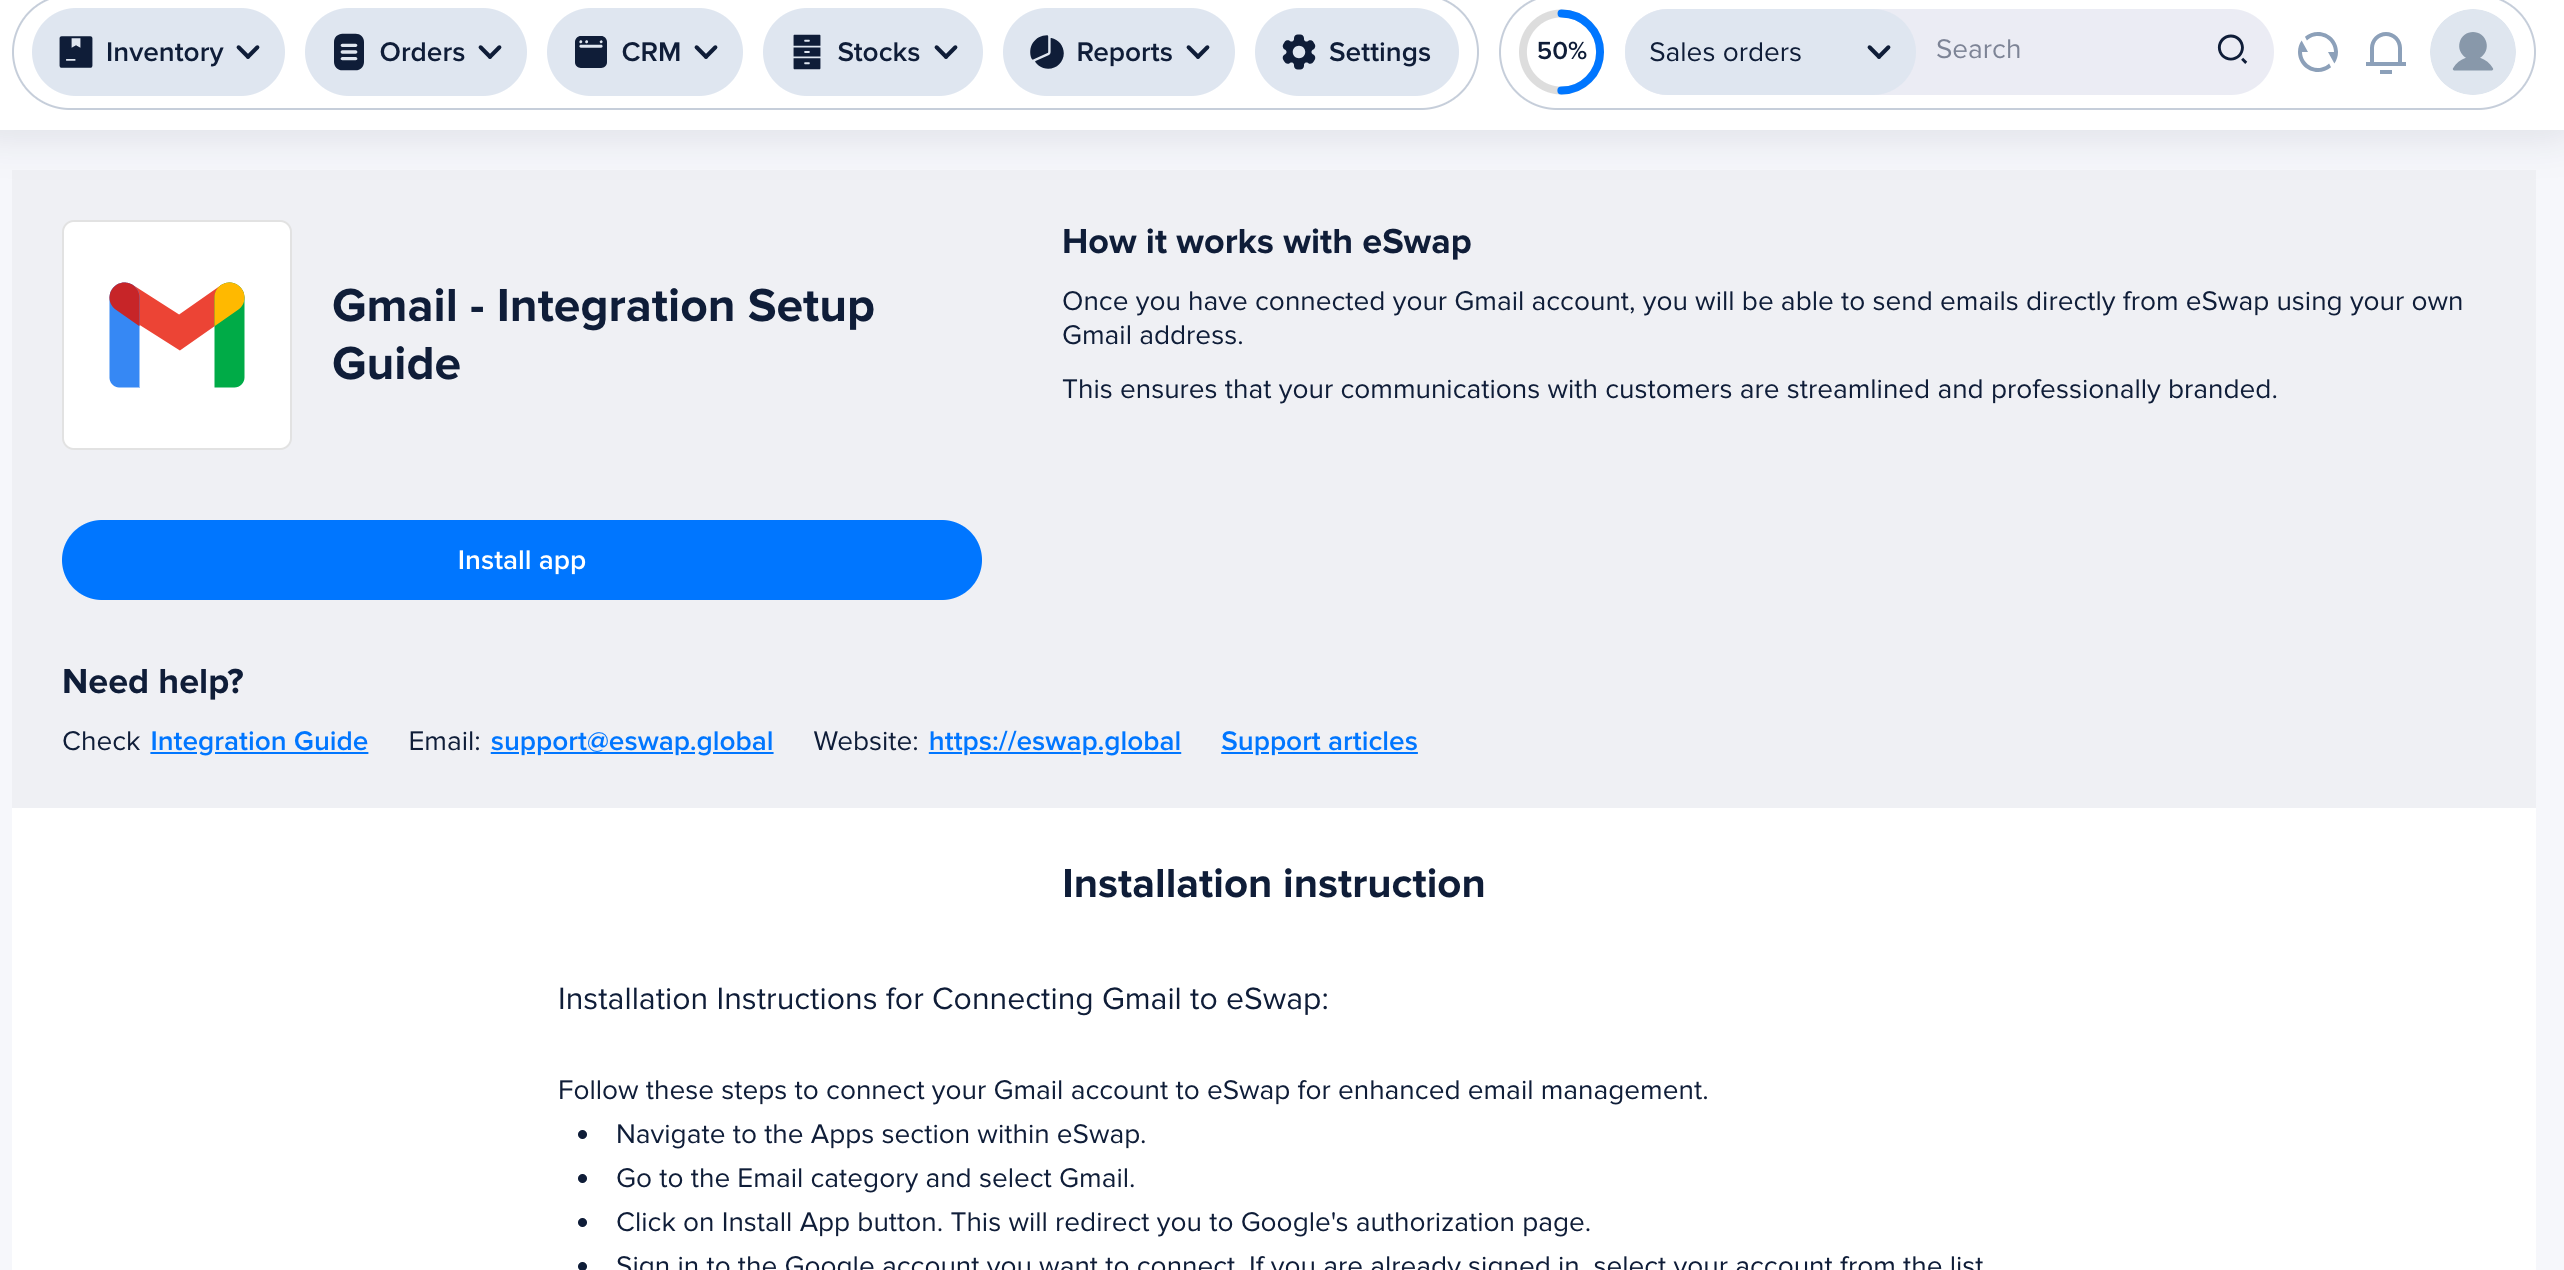The width and height of the screenshot is (2564, 1270).
Task: Click the Settings gear icon
Action: 1299,52
